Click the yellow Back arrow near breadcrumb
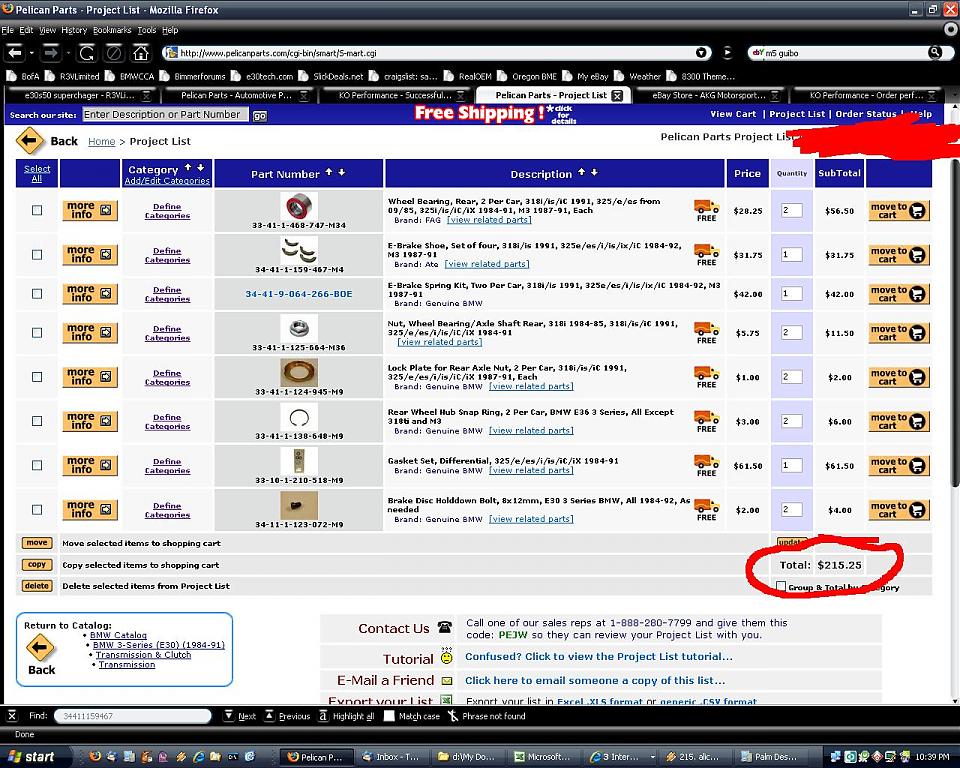This screenshot has width=960, height=768. point(30,141)
